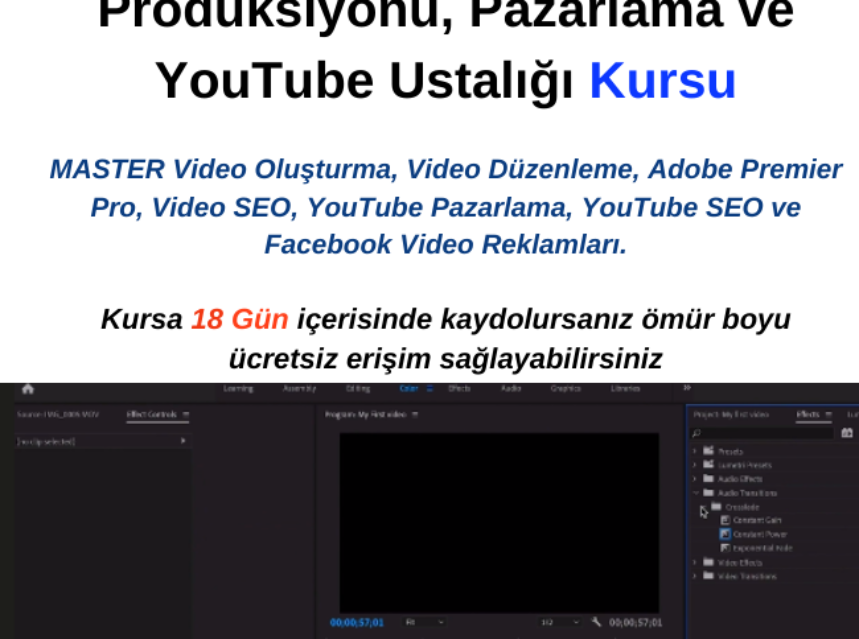Switch to the Audio workspace tab

pyautogui.click(x=511, y=389)
